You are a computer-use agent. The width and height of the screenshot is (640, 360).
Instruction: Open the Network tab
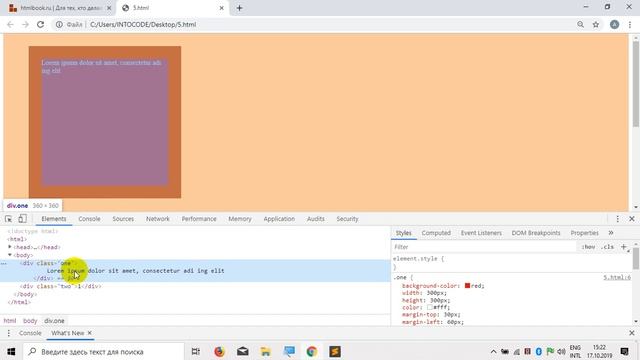pyautogui.click(x=158, y=219)
